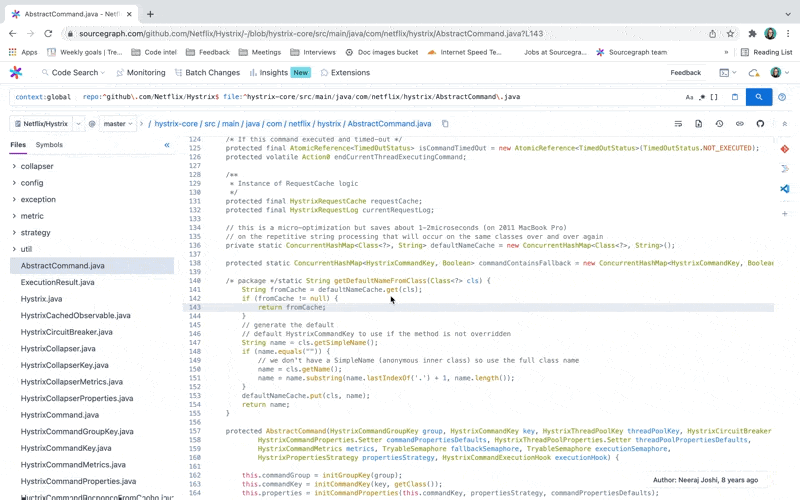The width and height of the screenshot is (800, 500).
Task: Toggle regular expression search mode
Action: click(702, 97)
